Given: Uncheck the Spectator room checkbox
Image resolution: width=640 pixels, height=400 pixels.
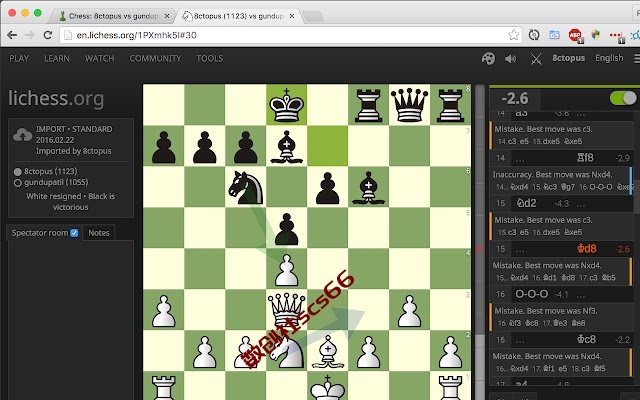Looking at the screenshot, I should point(74,233).
